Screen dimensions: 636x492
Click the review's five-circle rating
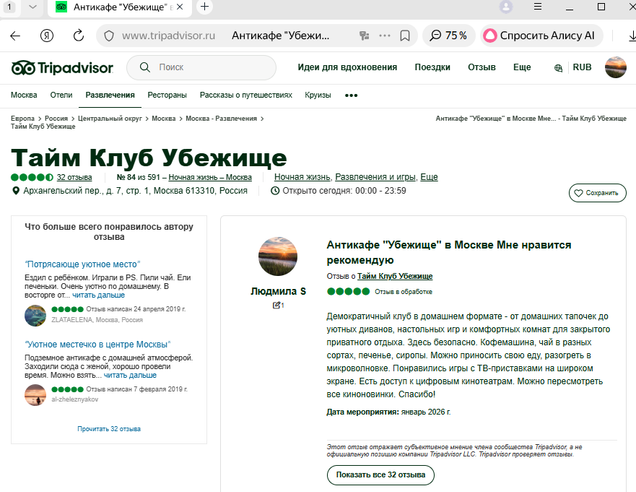click(x=348, y=291)
